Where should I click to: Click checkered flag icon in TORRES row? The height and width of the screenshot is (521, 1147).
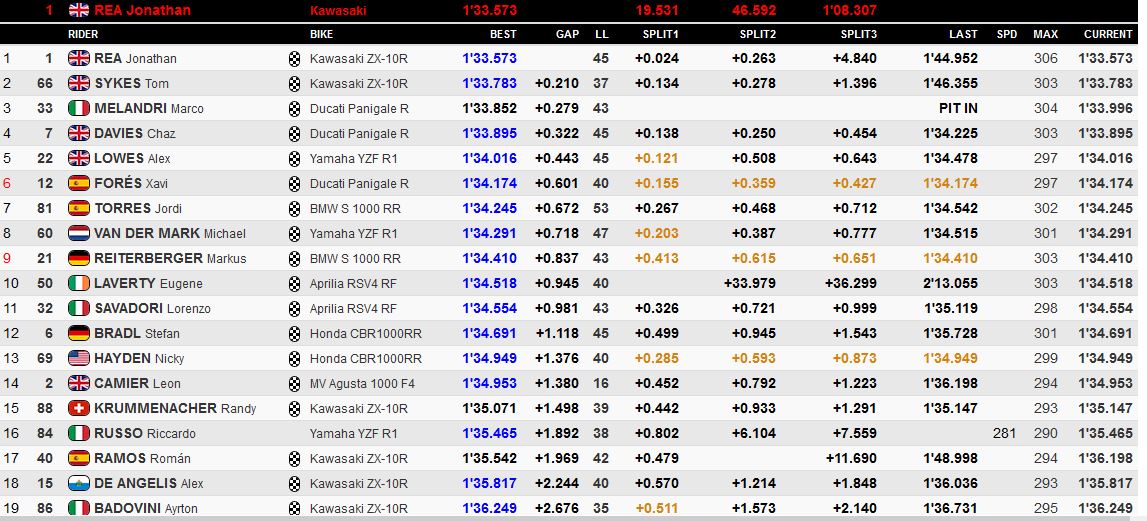[294, 208]
